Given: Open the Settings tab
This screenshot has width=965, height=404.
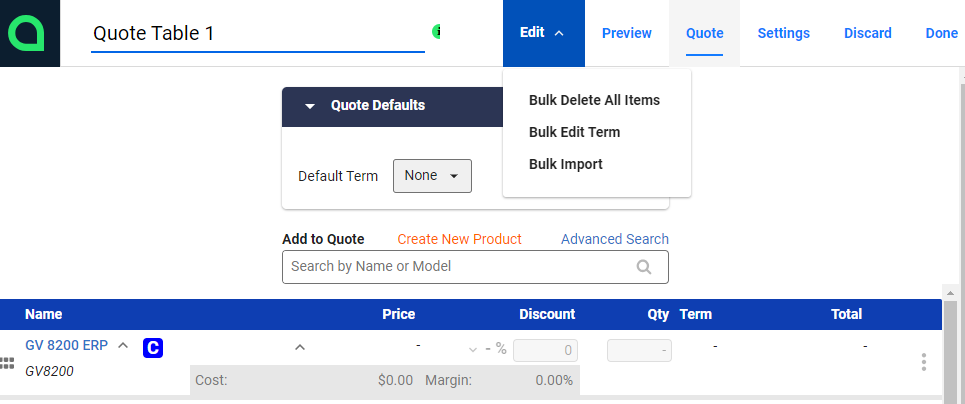Looking at the screenshot, I should tap(783, 33).
